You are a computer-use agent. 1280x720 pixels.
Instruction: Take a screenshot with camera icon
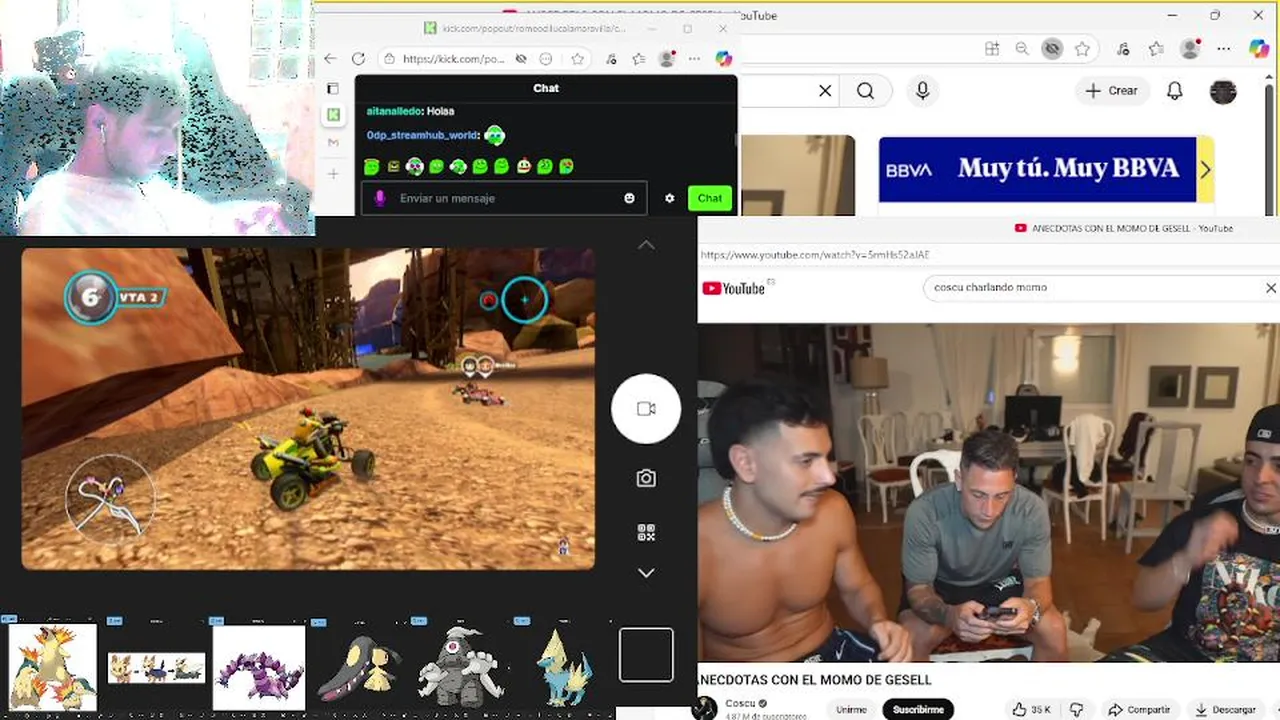point(646,478)
